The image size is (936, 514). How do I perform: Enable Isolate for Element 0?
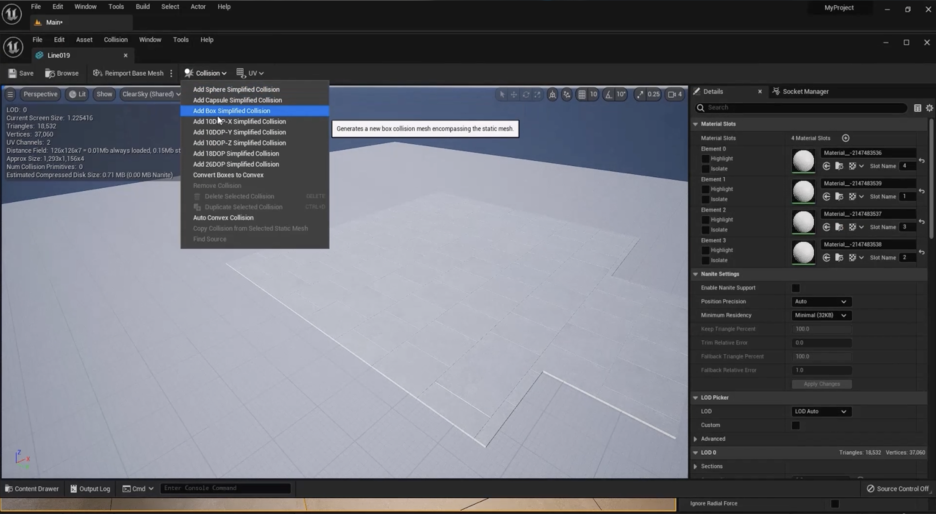(705, 169)
